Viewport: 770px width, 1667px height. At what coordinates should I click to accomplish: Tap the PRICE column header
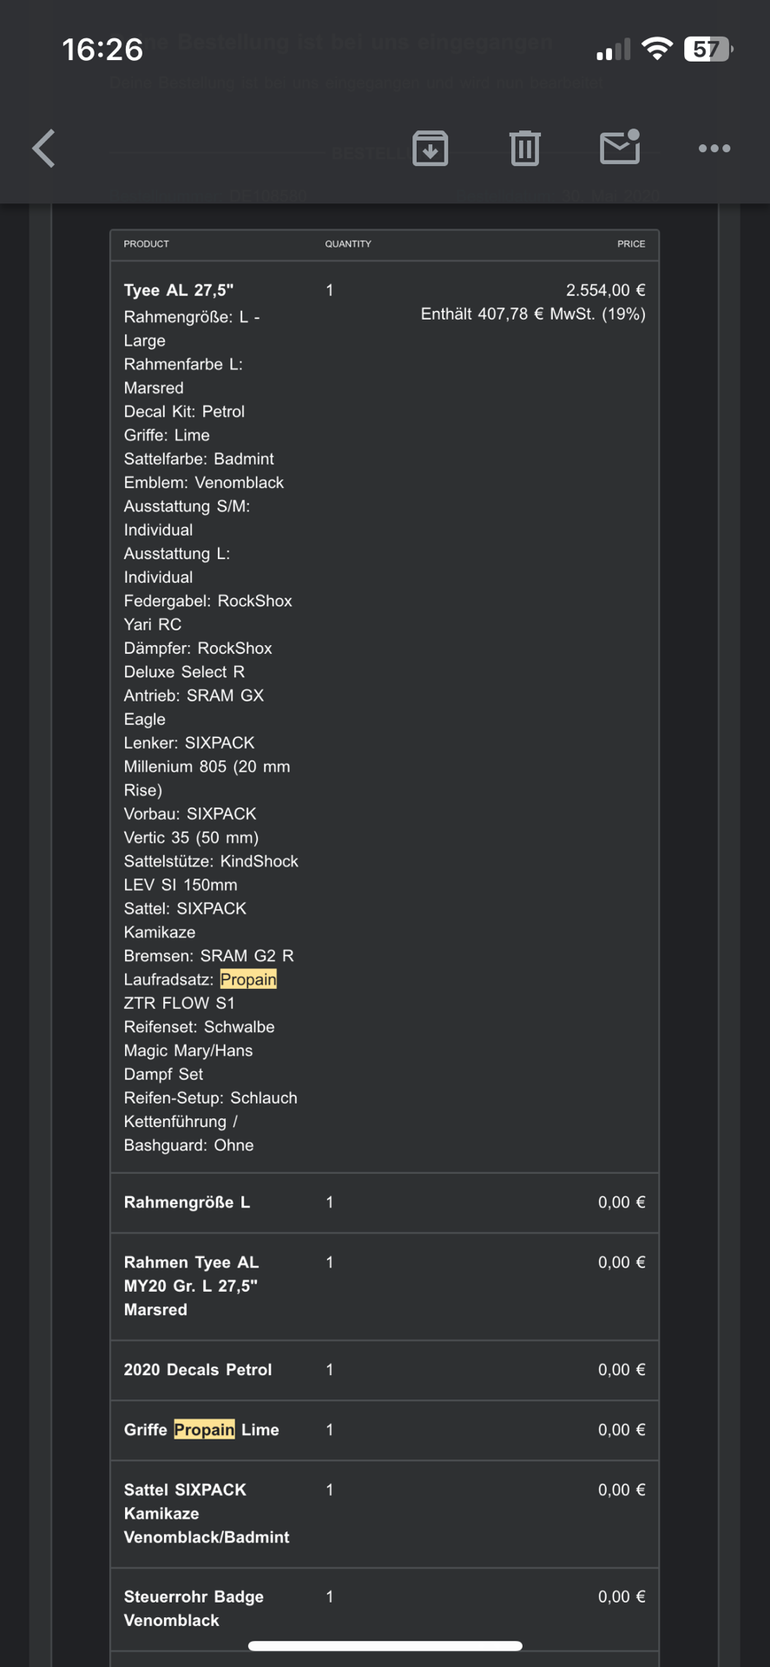(631, 244)
